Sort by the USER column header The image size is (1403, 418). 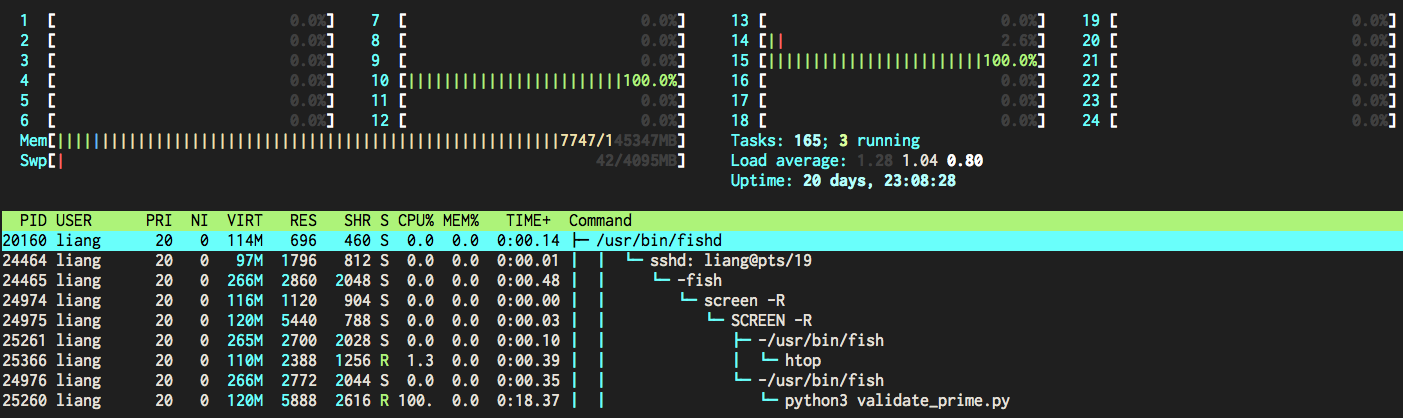(74, 220)
